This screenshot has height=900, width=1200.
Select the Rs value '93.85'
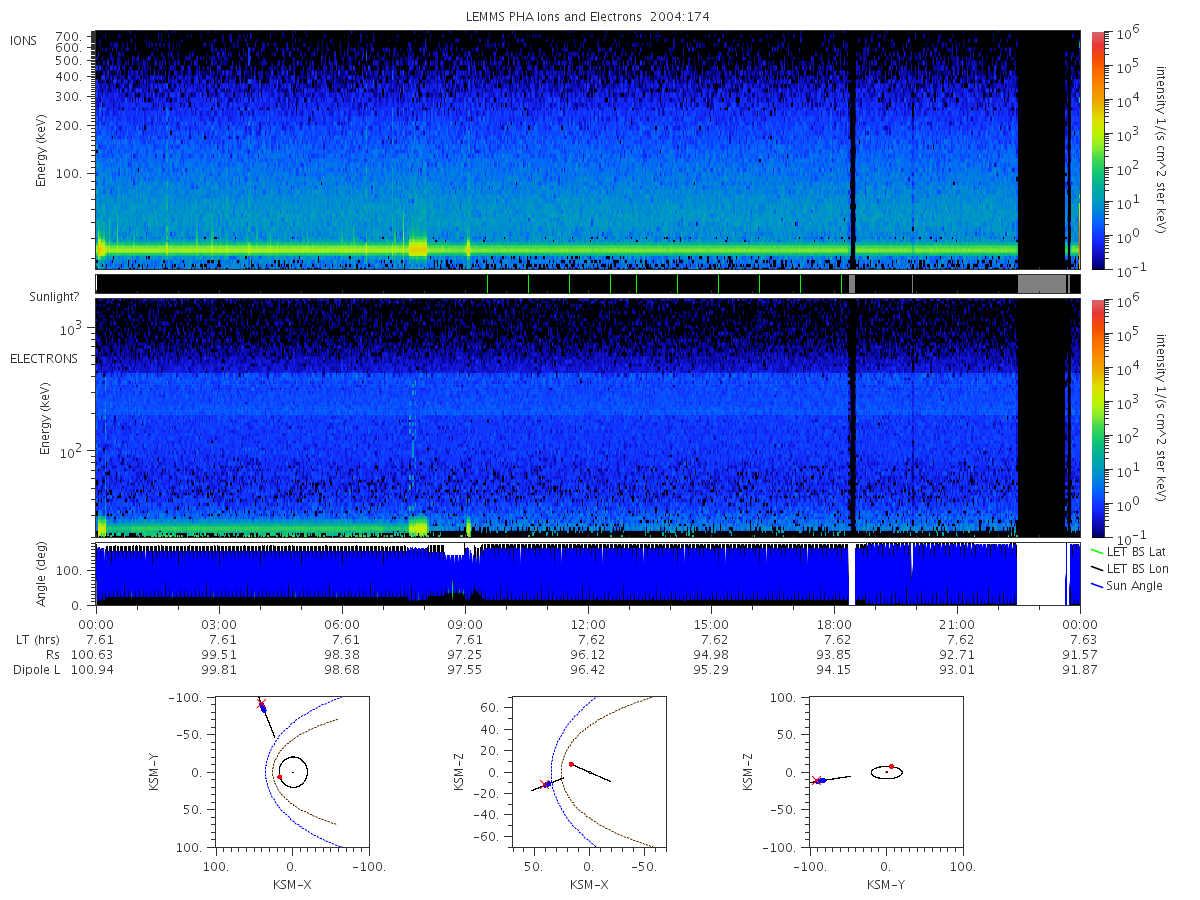pos(835,654)
